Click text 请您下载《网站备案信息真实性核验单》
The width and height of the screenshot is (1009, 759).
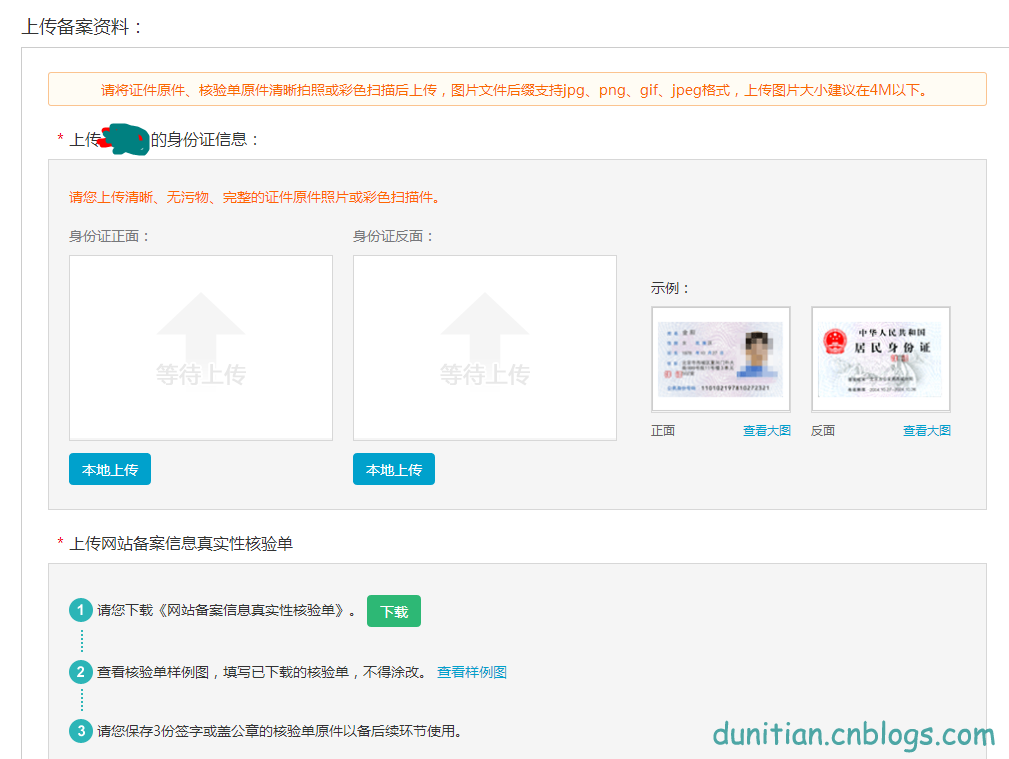[225, 610]
